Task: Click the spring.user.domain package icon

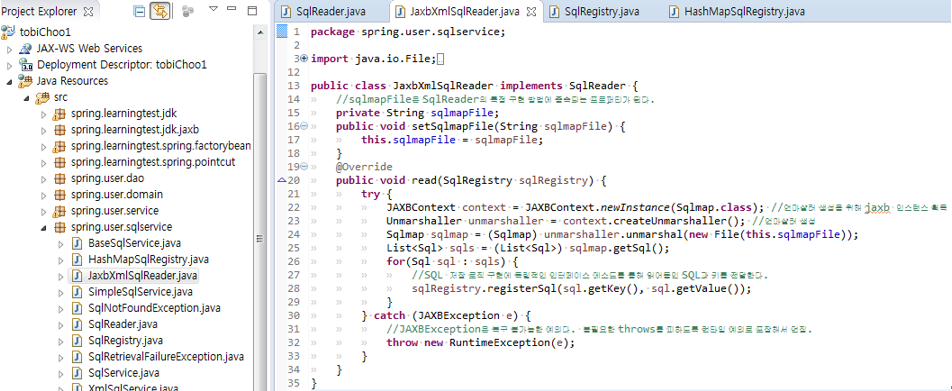Action: pos(60,195)
